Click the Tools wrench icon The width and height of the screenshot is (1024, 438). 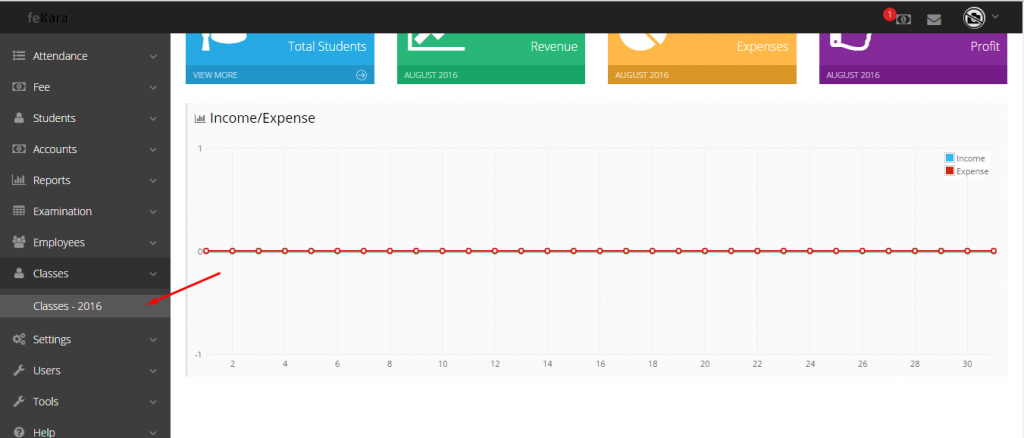click(x=19, y=401)
